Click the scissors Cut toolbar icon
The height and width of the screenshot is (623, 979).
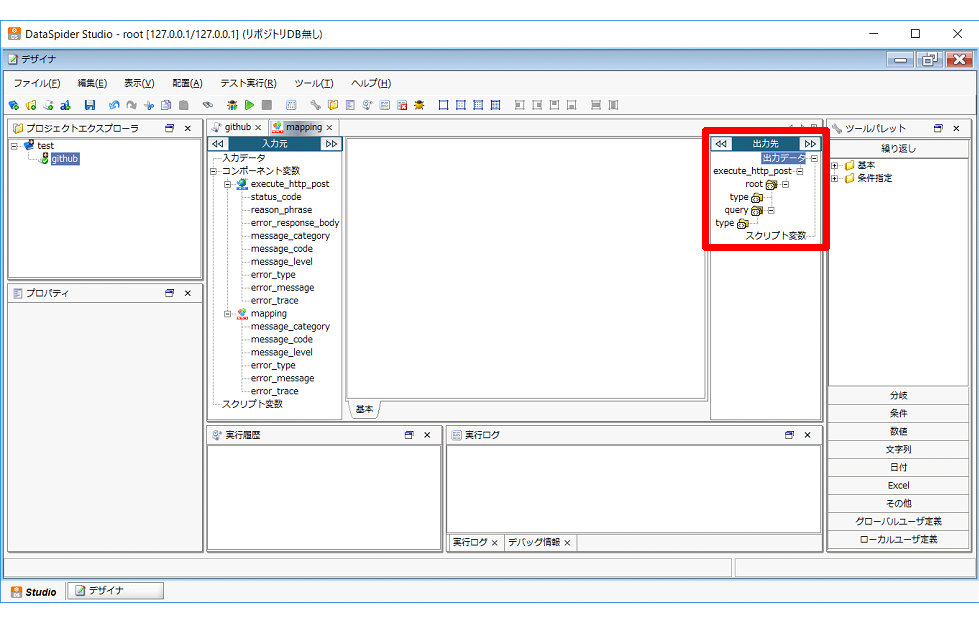[149, 105]
